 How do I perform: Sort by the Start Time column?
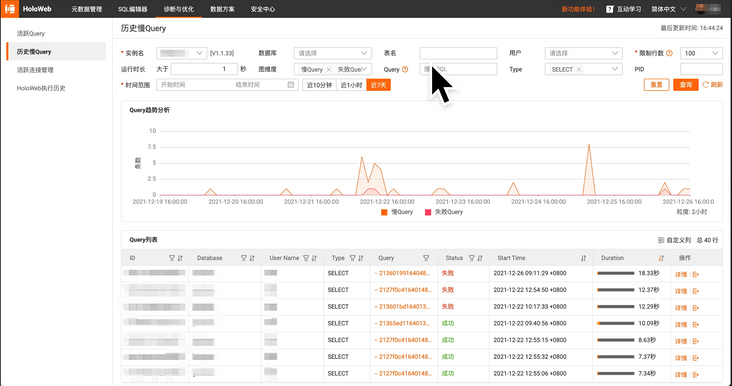point(584,258)
